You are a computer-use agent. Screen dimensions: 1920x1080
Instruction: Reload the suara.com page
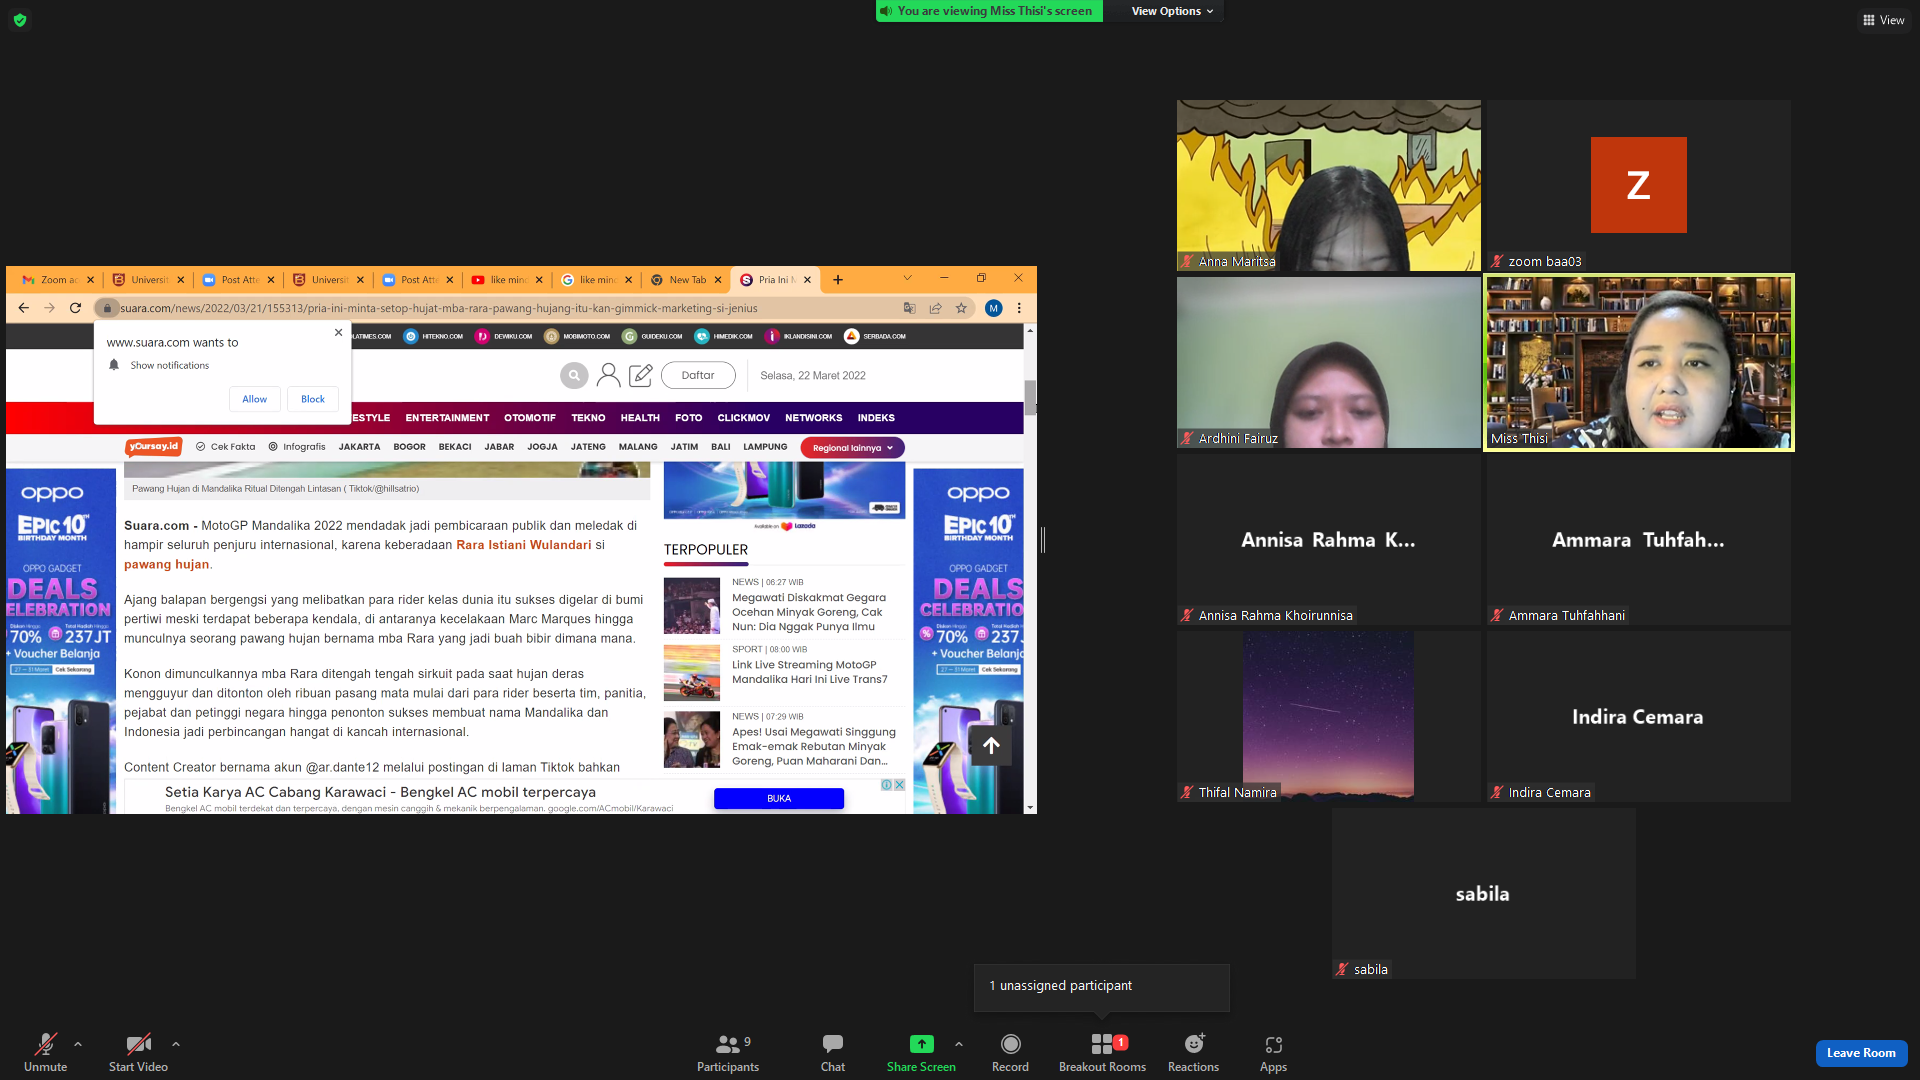(75, 308)
